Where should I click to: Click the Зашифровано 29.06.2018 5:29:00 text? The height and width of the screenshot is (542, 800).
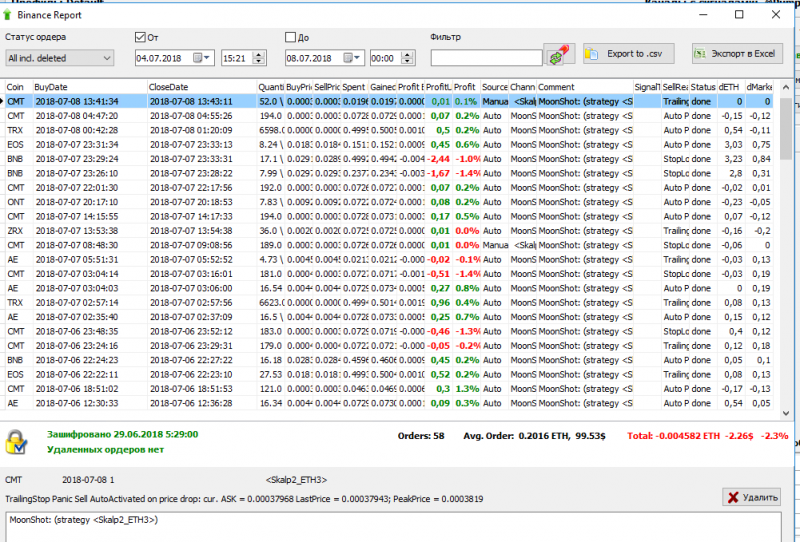pos(122,434)
